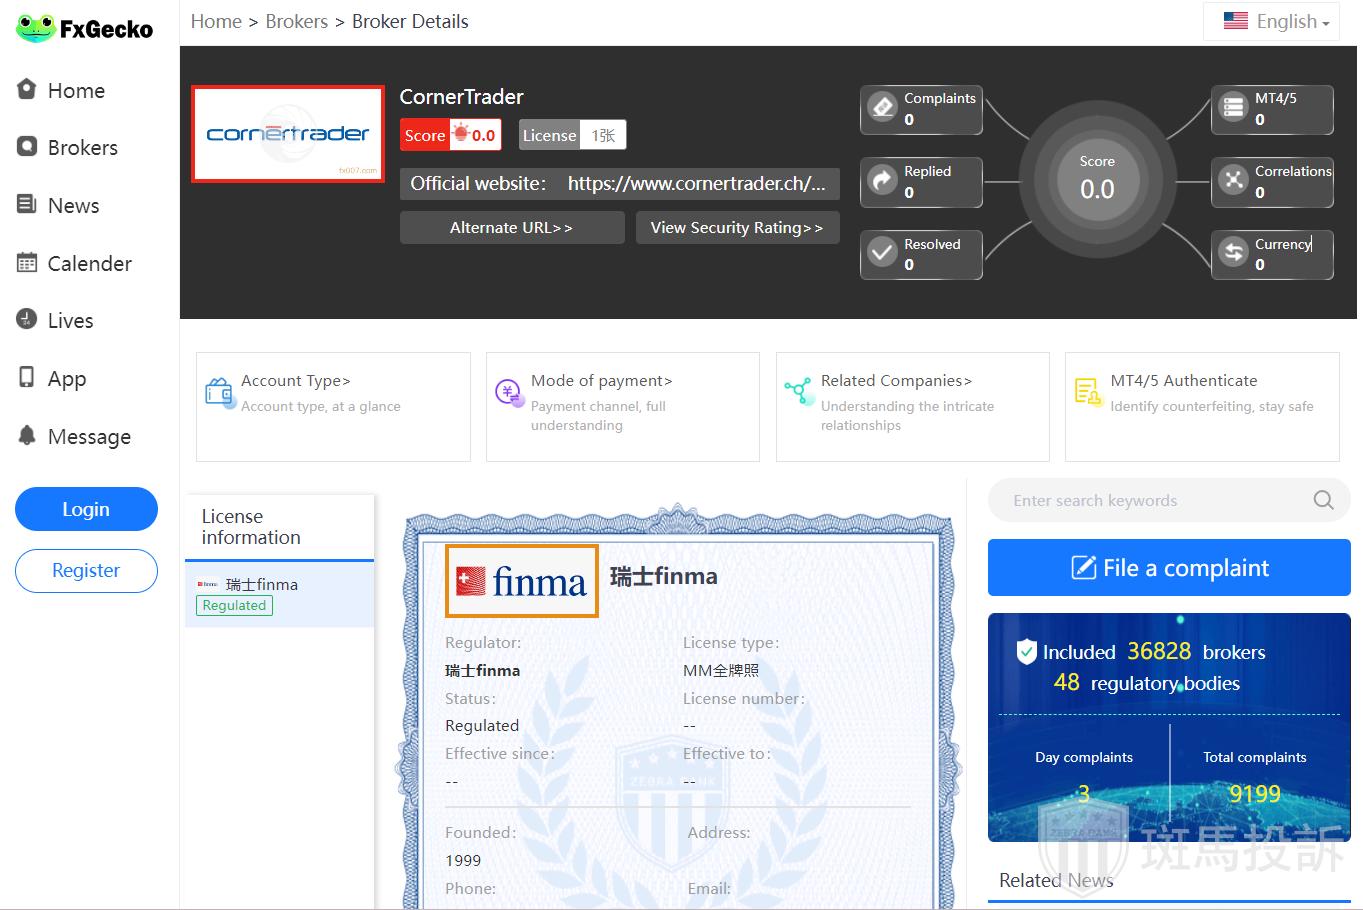This screenshot has height=910, width=1363.
Task: Click the search magnifier icon
Action: (1323, 500)
